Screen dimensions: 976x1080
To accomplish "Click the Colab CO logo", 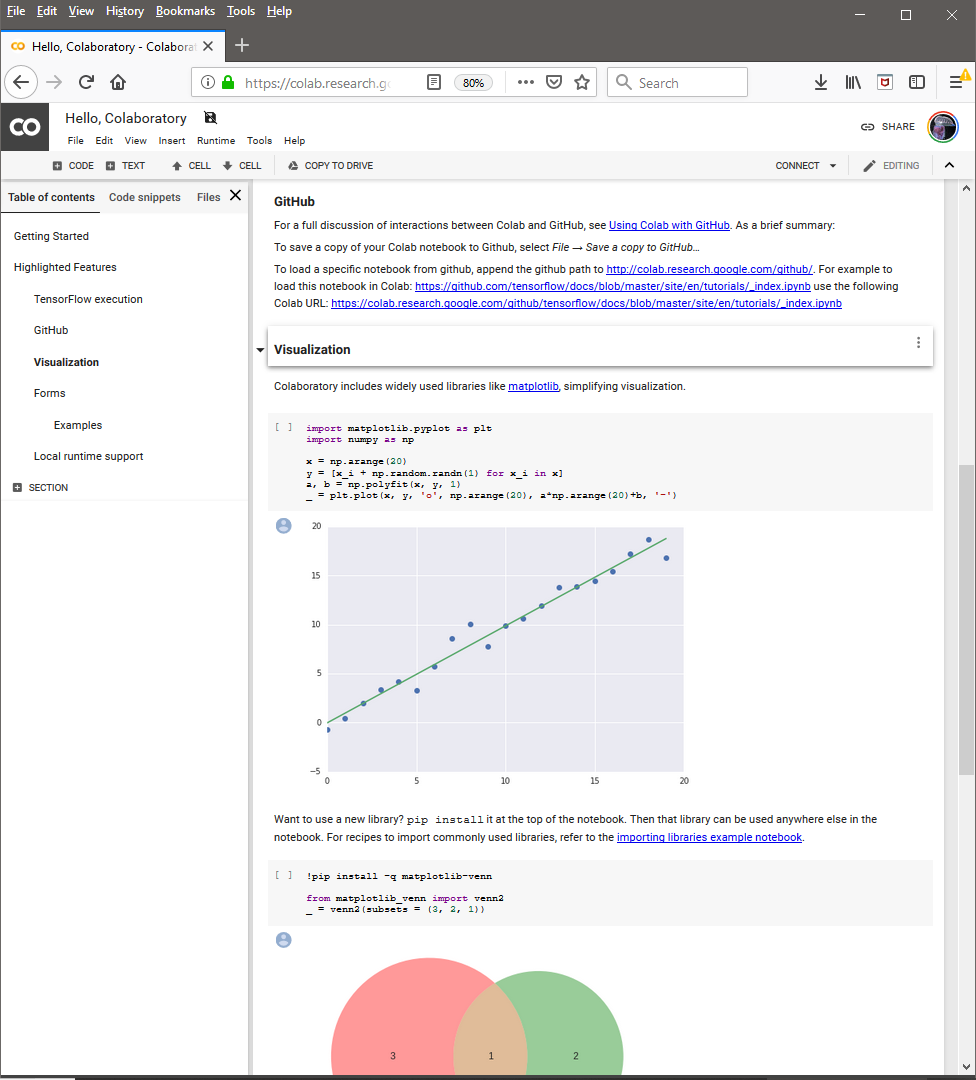I will coord(25,127).
